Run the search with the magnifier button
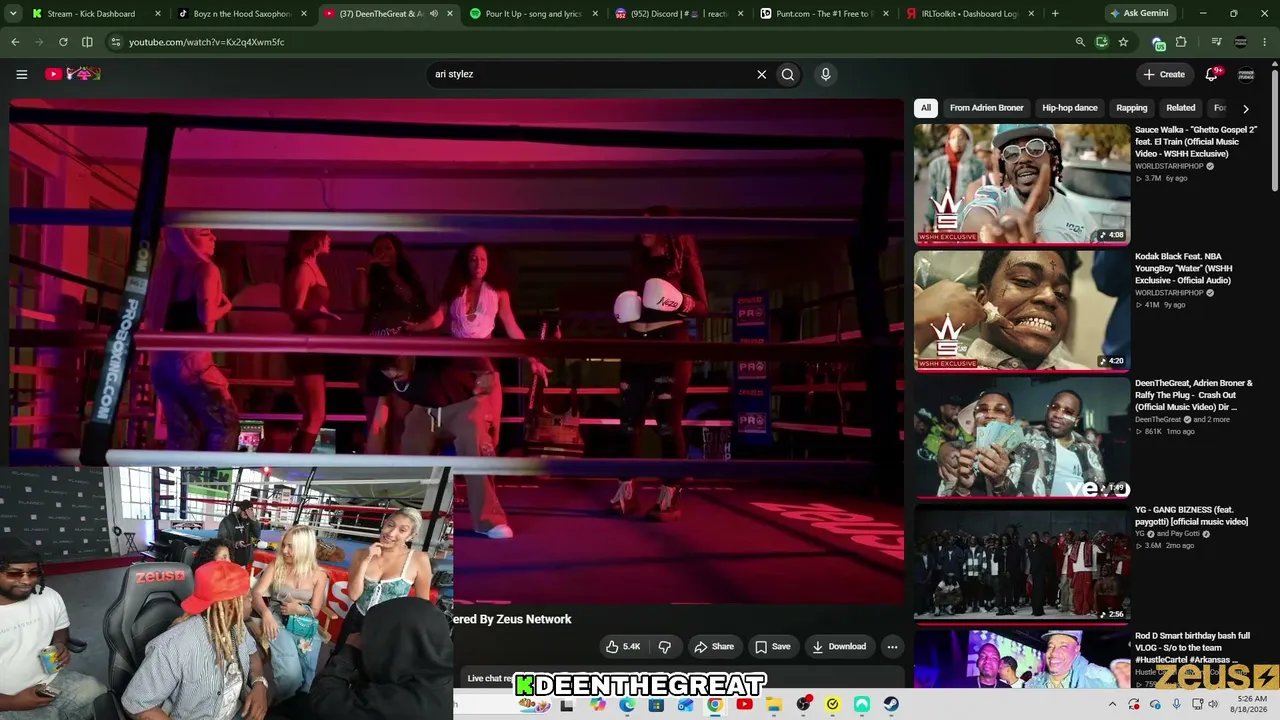Viewport: 1280px width, 720px height. pos(788,74)
